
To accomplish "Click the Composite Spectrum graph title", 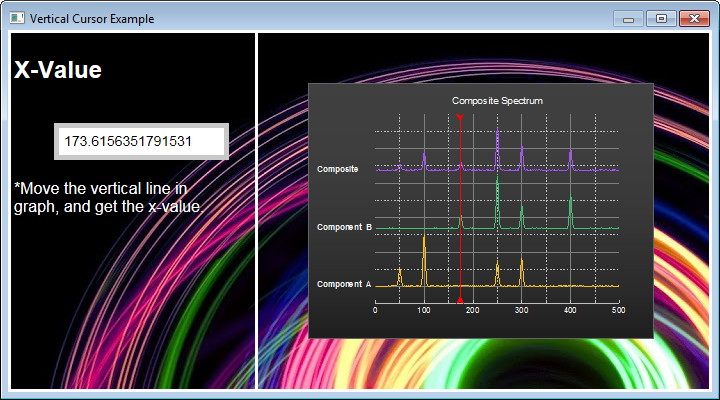I will (x=497, y=101).
